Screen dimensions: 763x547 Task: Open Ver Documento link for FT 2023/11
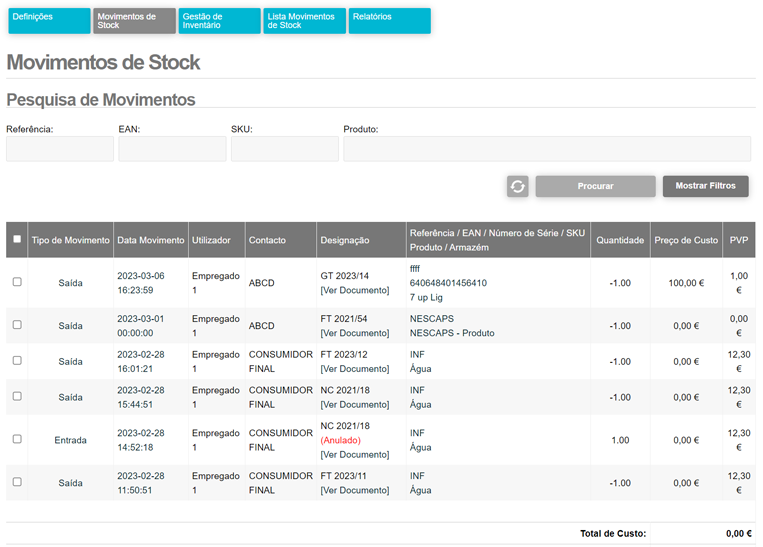point(355,491)
